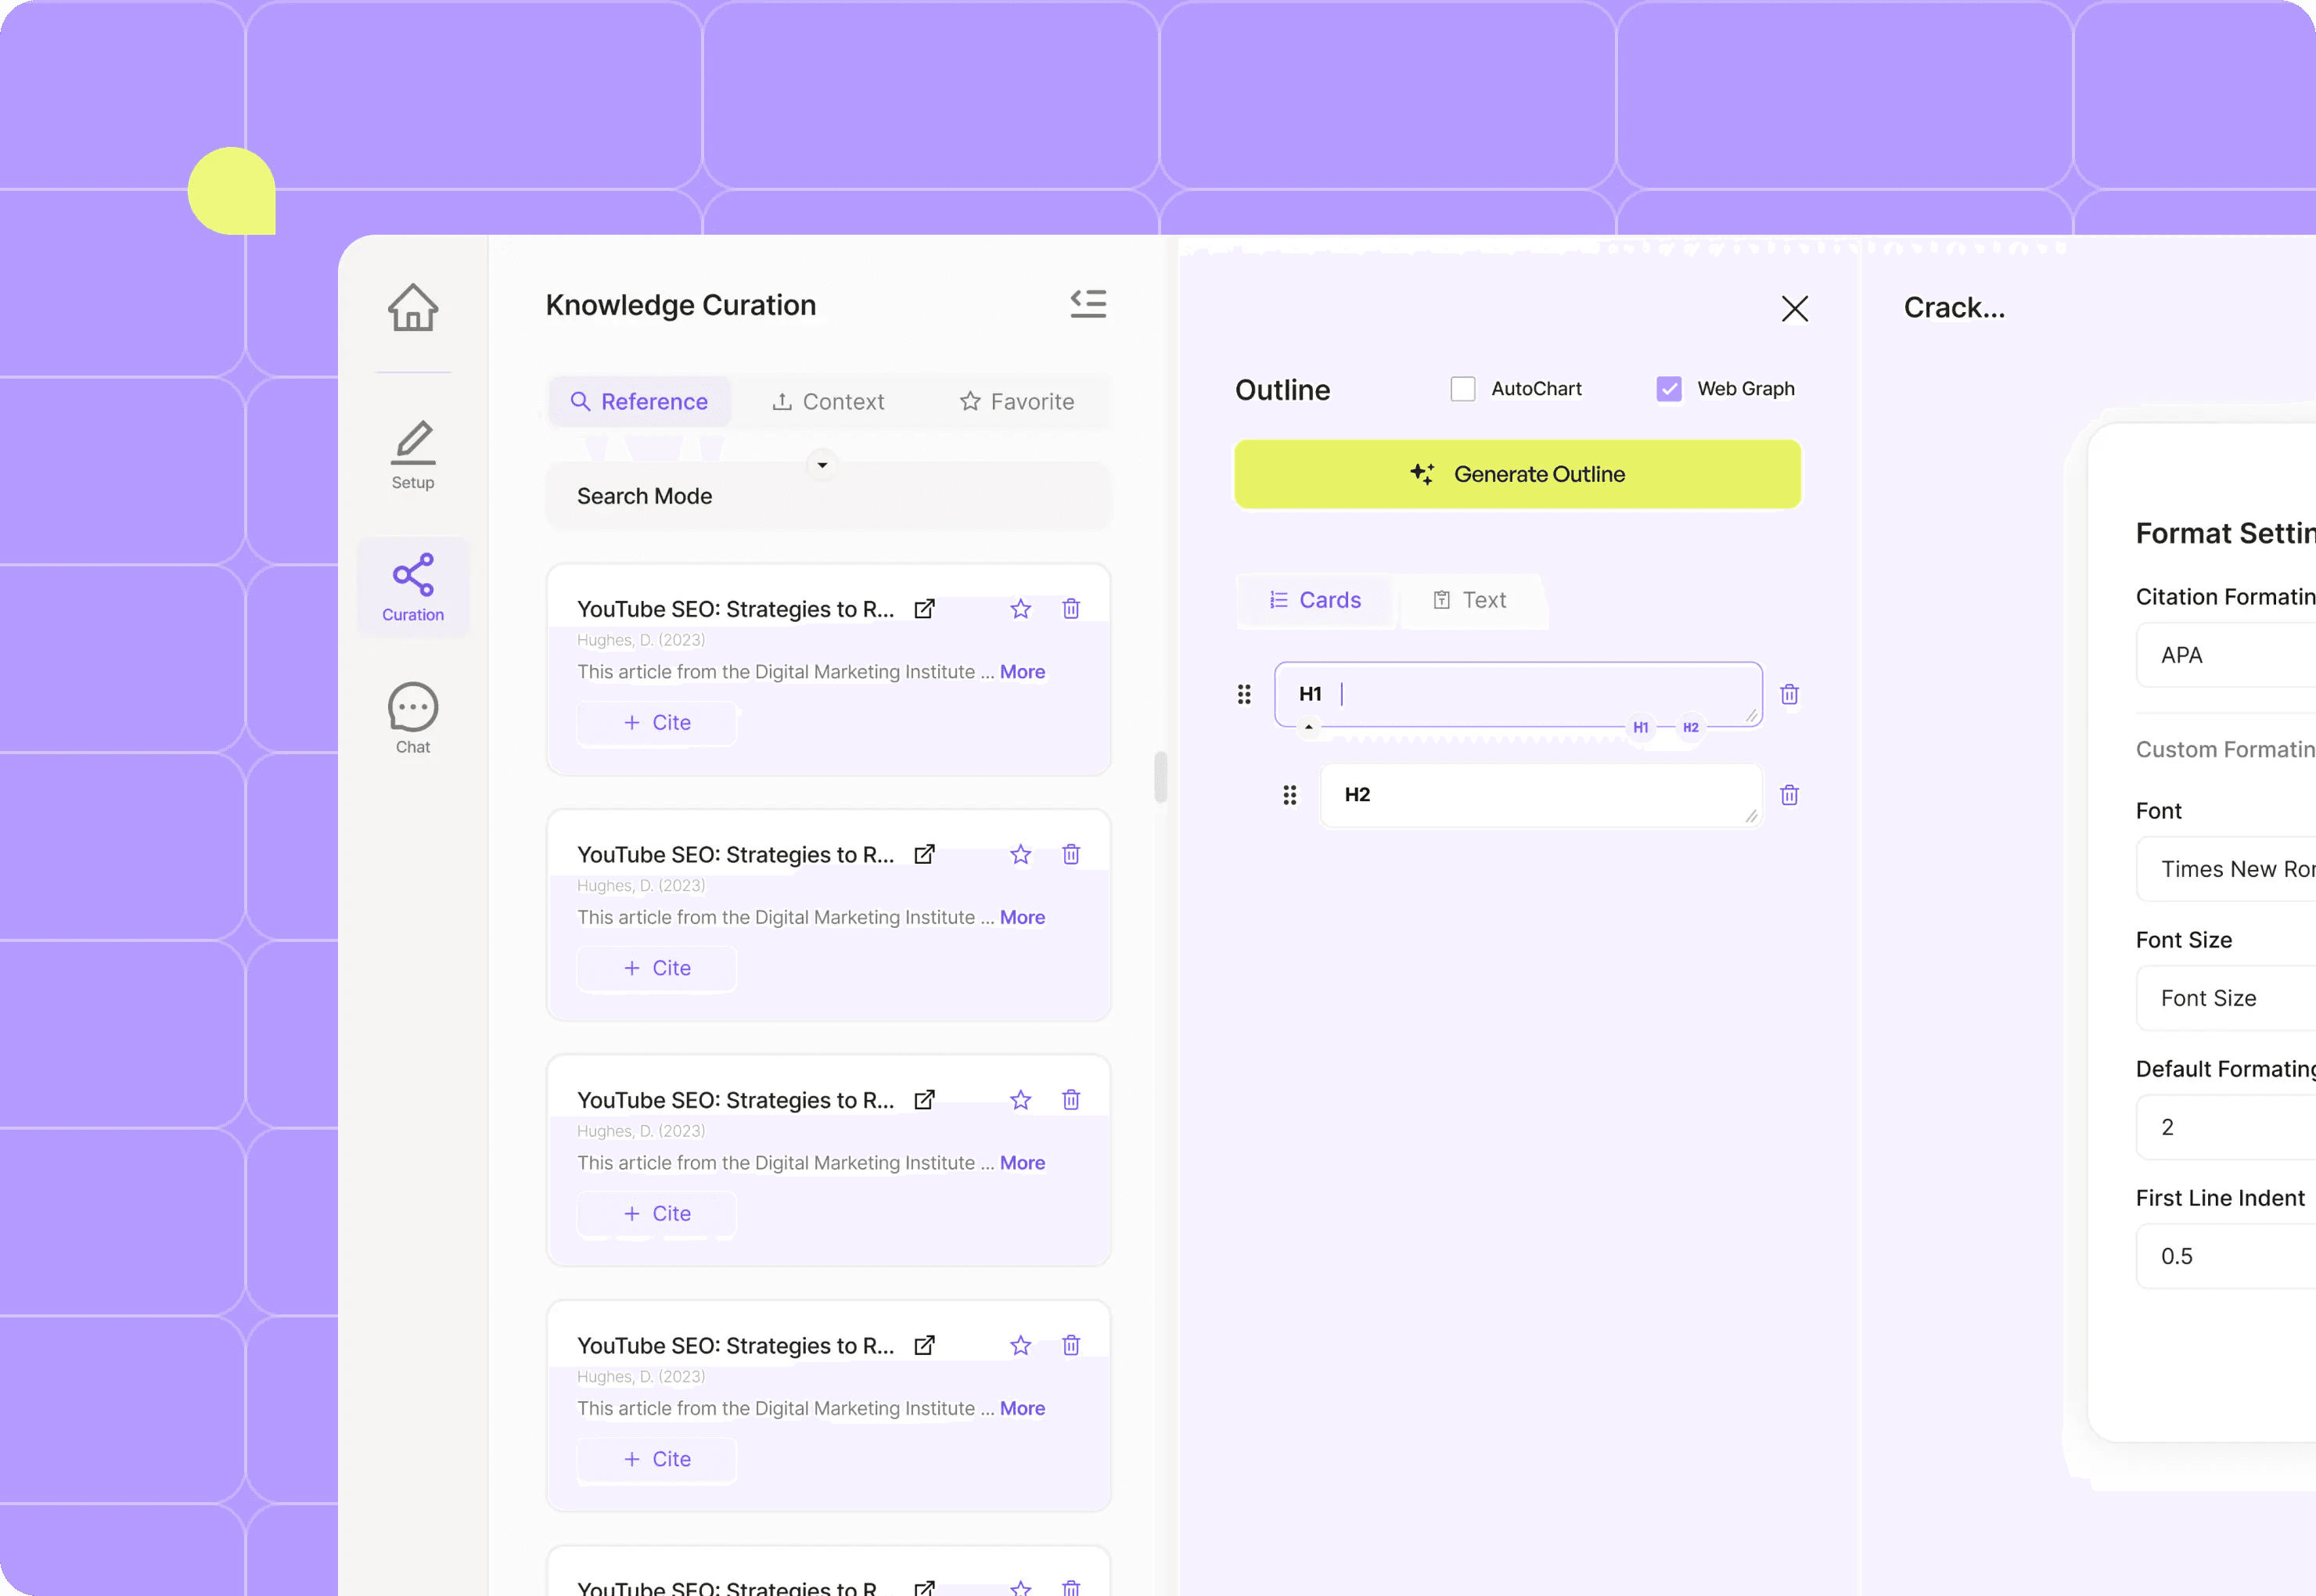Viewport: 2316px width, 1596px height.
Task: Switch outline to Text view tab
Action: (1470, 600)
